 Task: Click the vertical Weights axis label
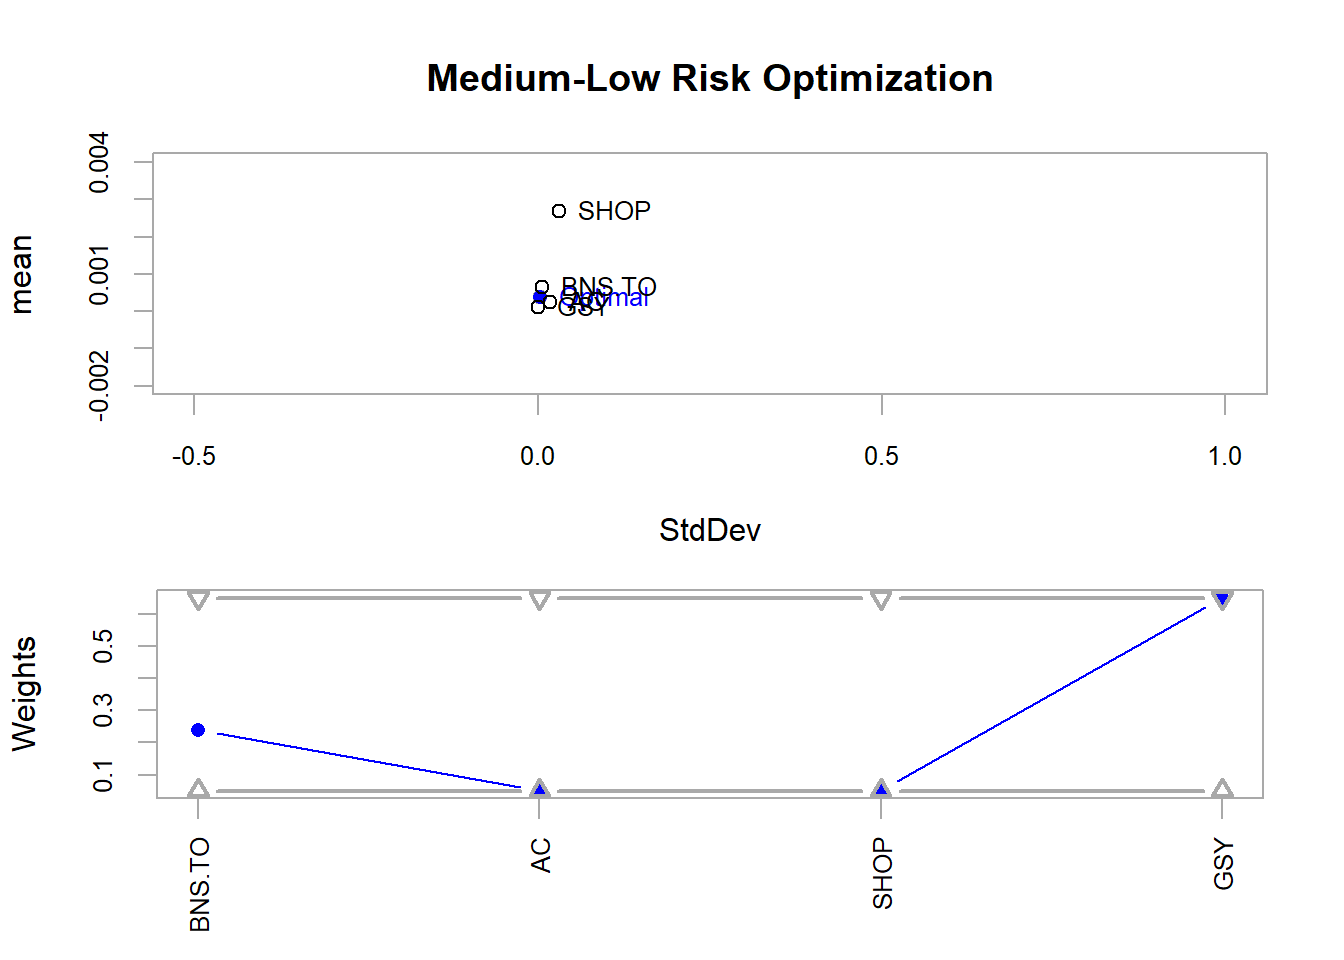[24, 693]
